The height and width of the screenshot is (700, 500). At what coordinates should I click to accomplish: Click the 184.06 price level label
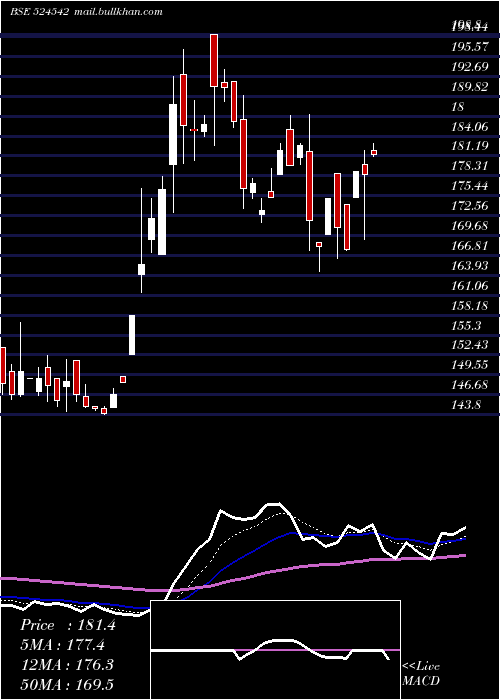pyautogui.click(x=470, y=126)
